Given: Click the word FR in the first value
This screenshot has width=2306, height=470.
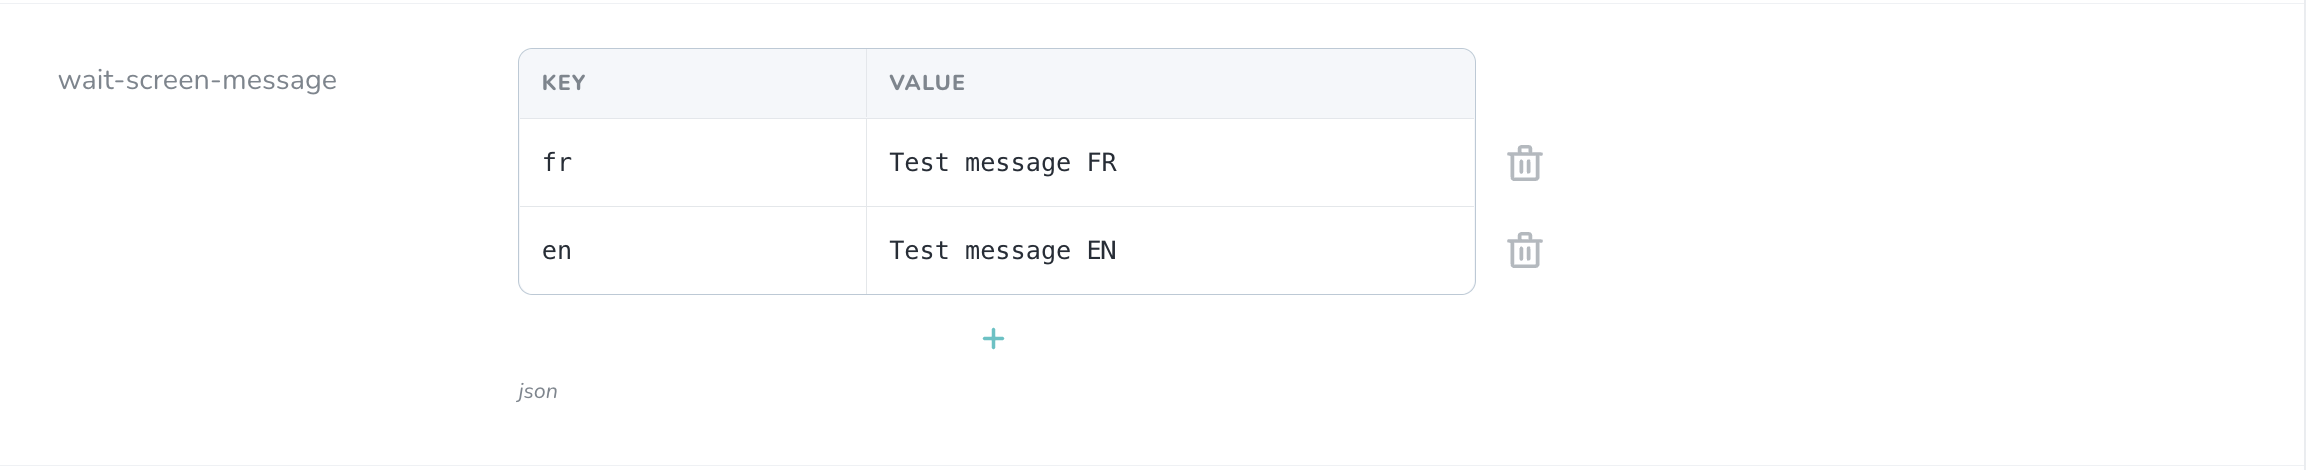Looking at the screenshot, I should click(1101, 163).
